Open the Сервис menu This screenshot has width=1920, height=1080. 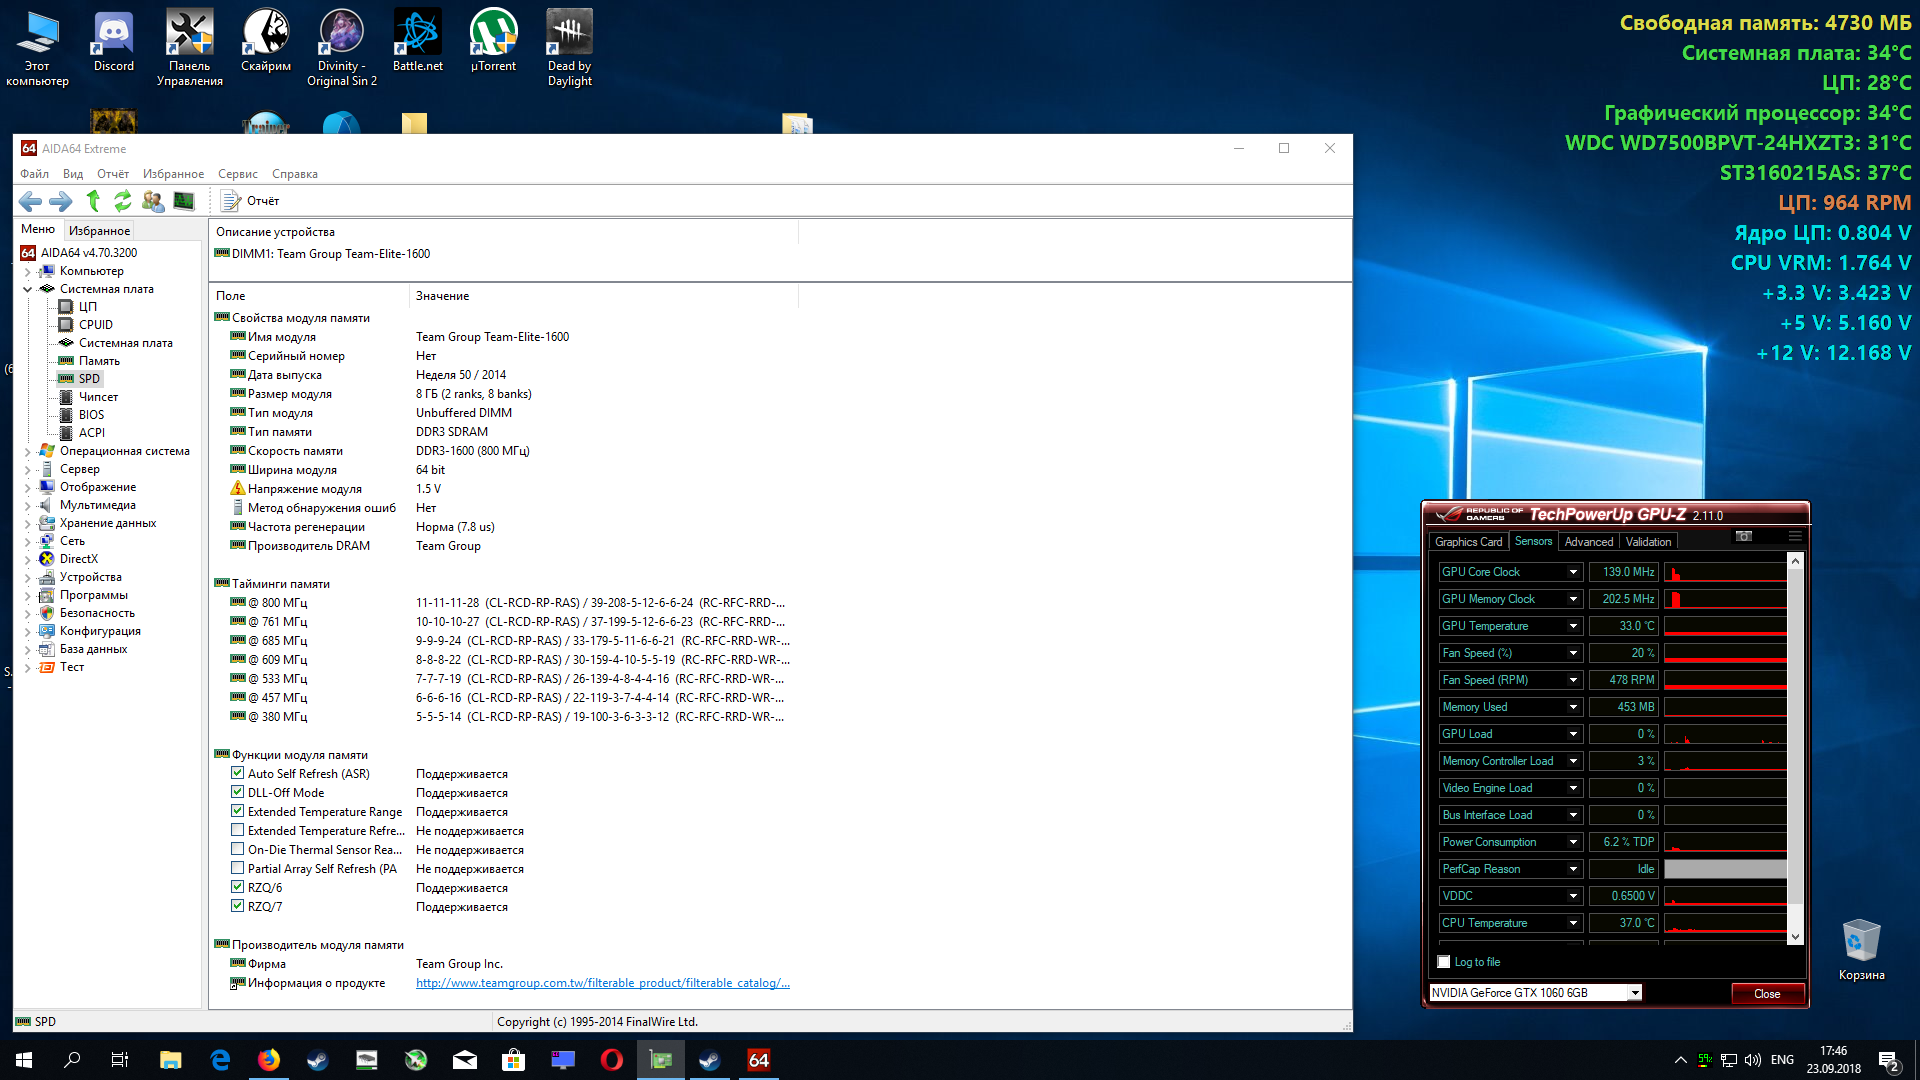238,174
